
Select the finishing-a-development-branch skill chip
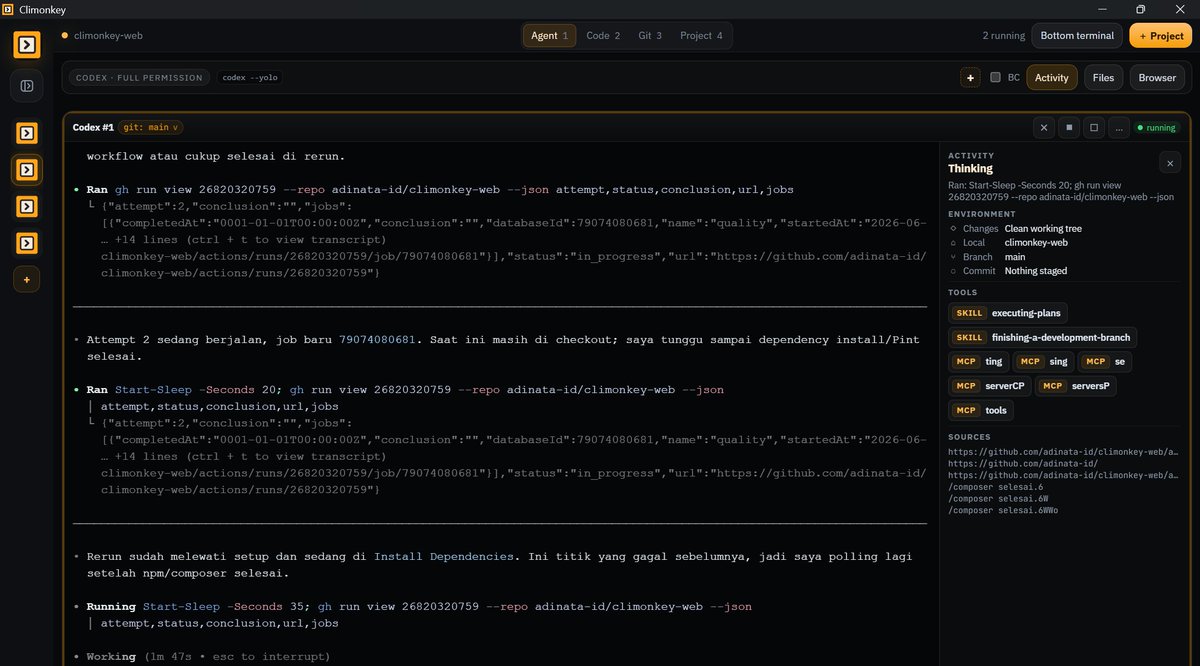(1043, 338)
